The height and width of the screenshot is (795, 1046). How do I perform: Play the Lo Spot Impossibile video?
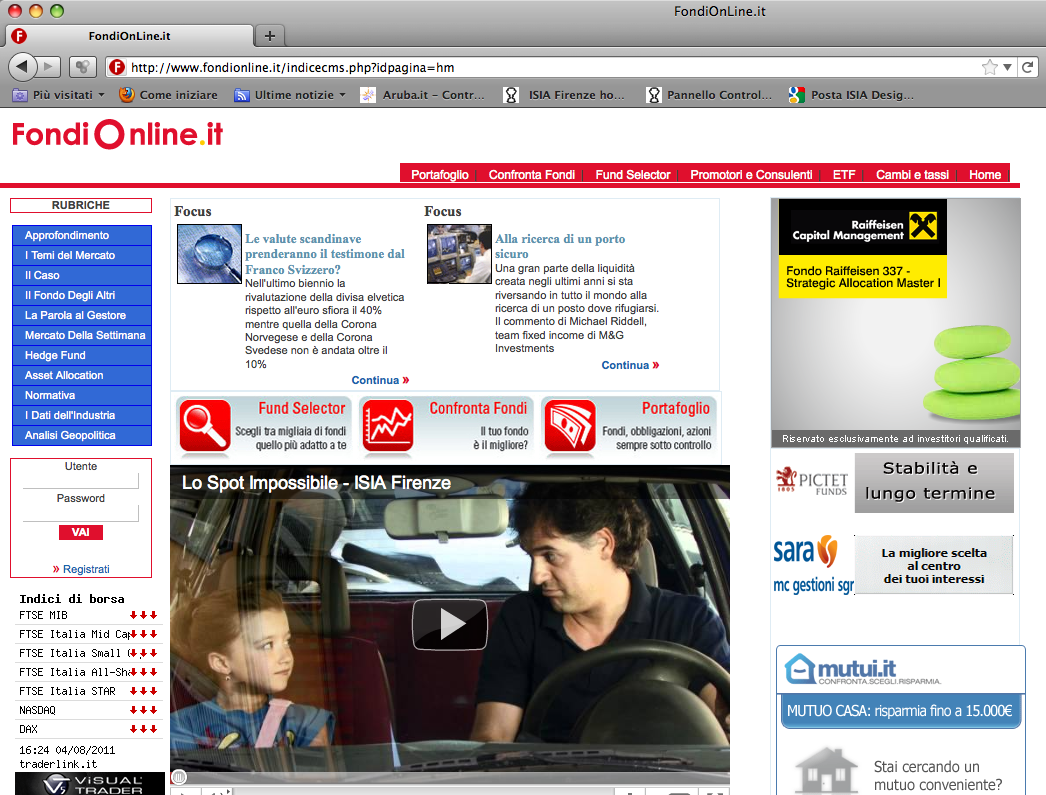(450, 624)
